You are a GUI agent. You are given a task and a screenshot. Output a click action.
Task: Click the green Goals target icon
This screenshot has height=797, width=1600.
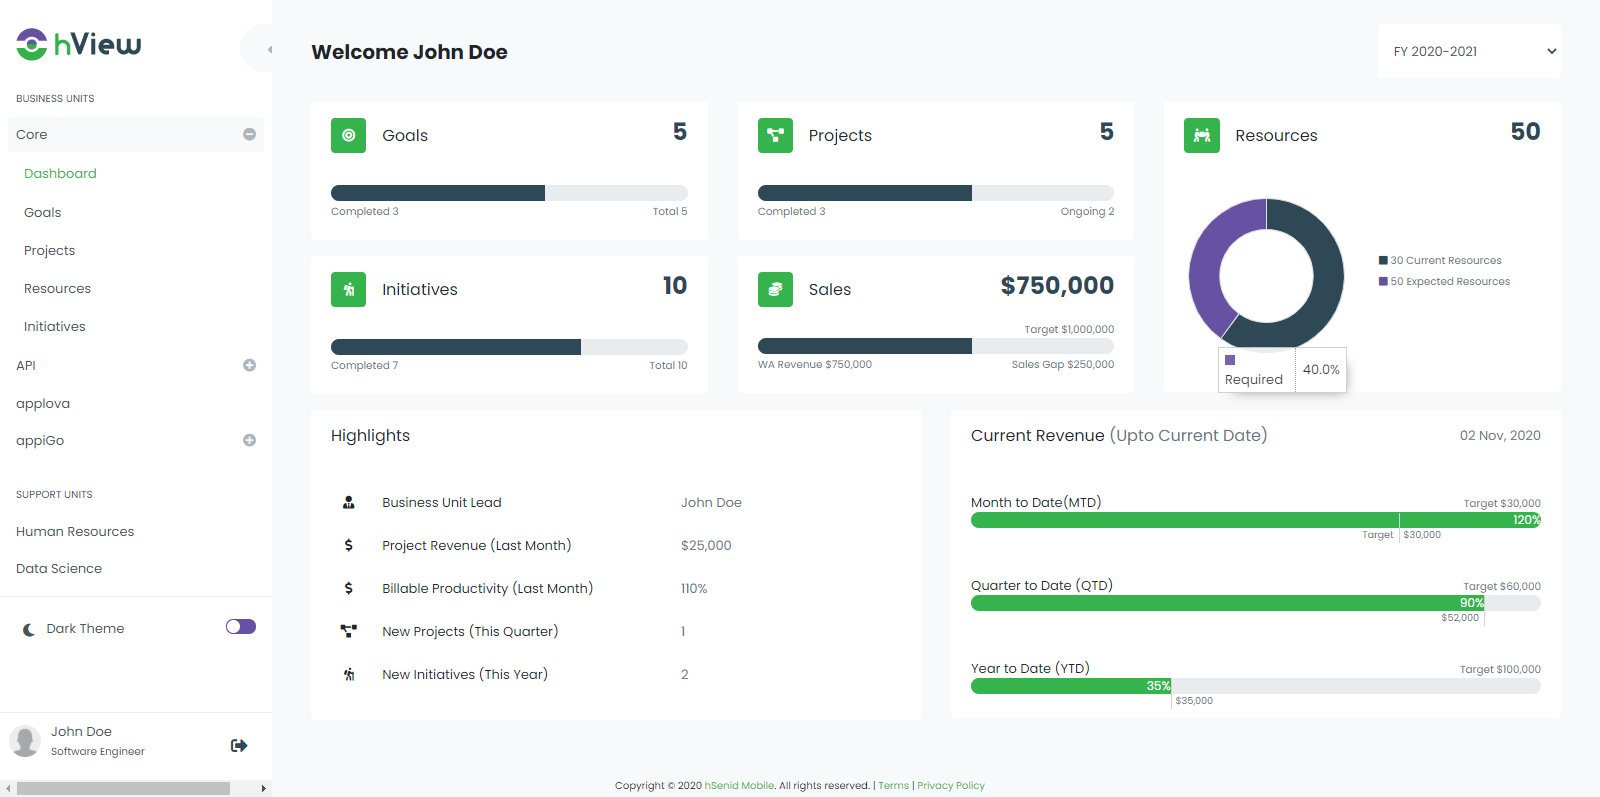coord(348,135)
